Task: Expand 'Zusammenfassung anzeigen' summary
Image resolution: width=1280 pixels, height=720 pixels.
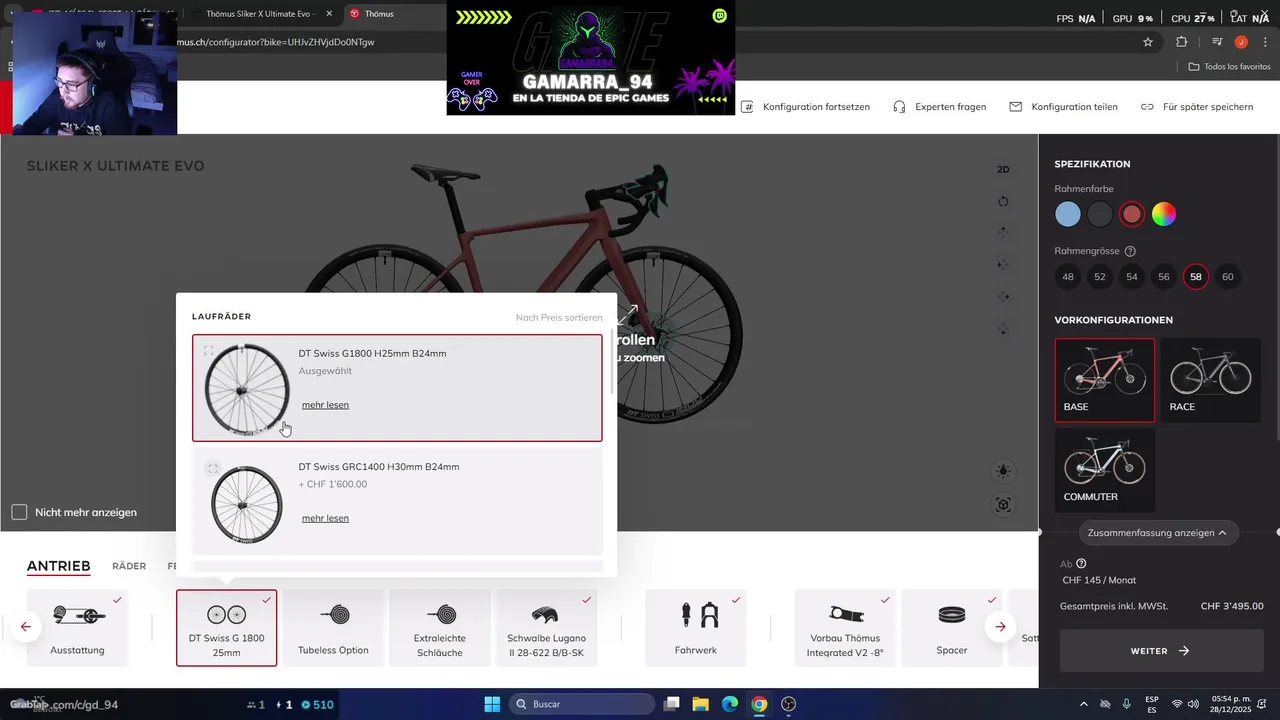Action: [1158, 533]
